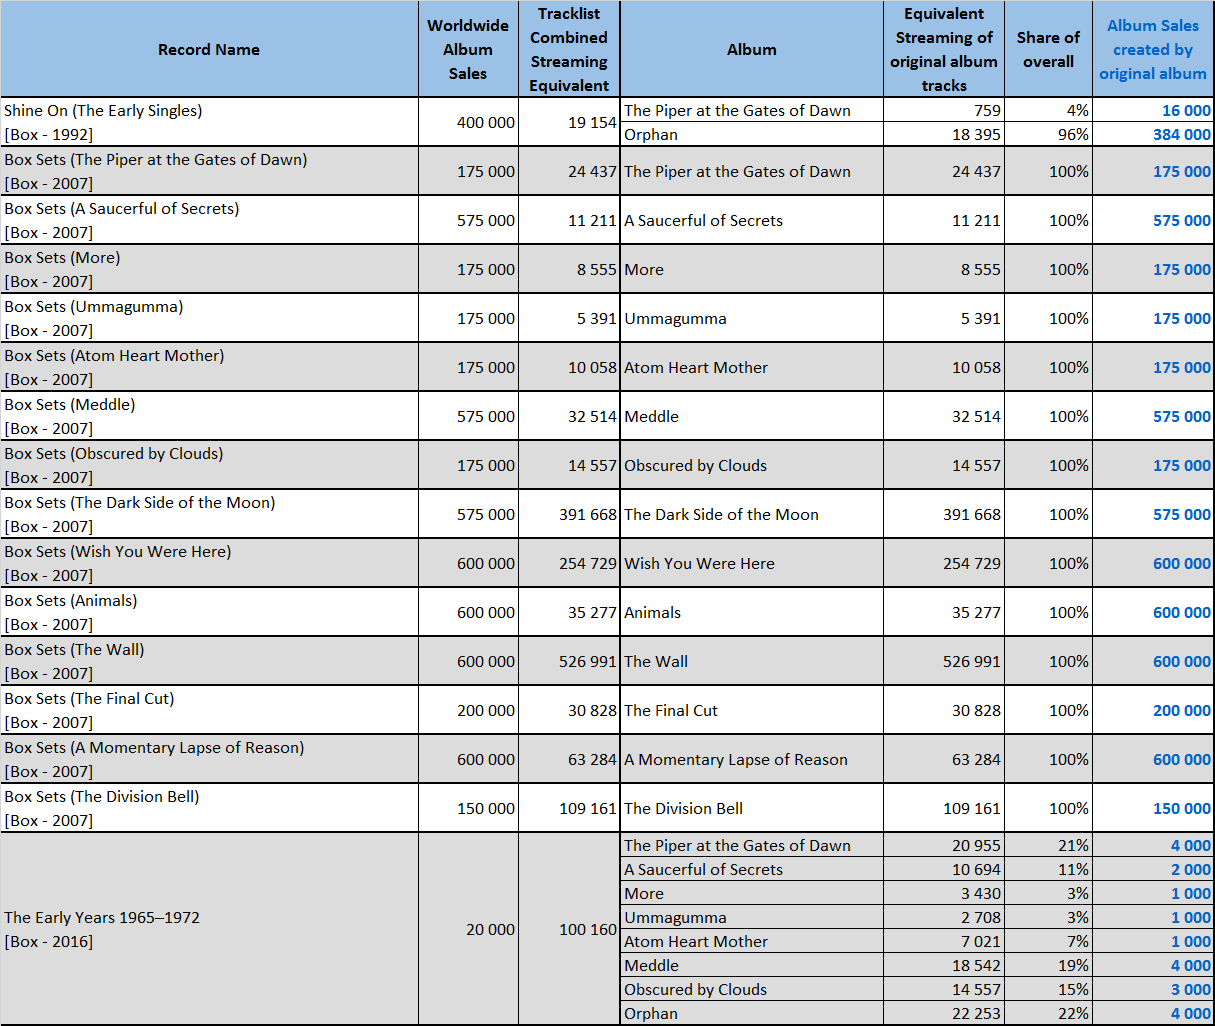Click 'The Final Cut' album cell
This screenshot has width=1215, height=1026.
tap(752, 710)
